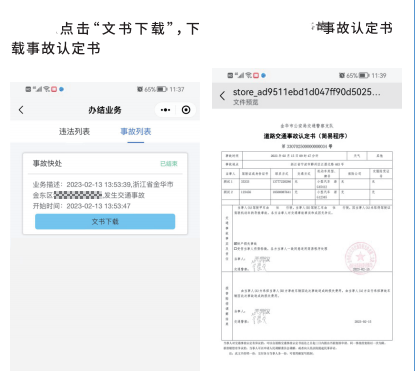Click the blue 文书下载 button
Viewport: 415px width, 371px height.
click(105, 221)
